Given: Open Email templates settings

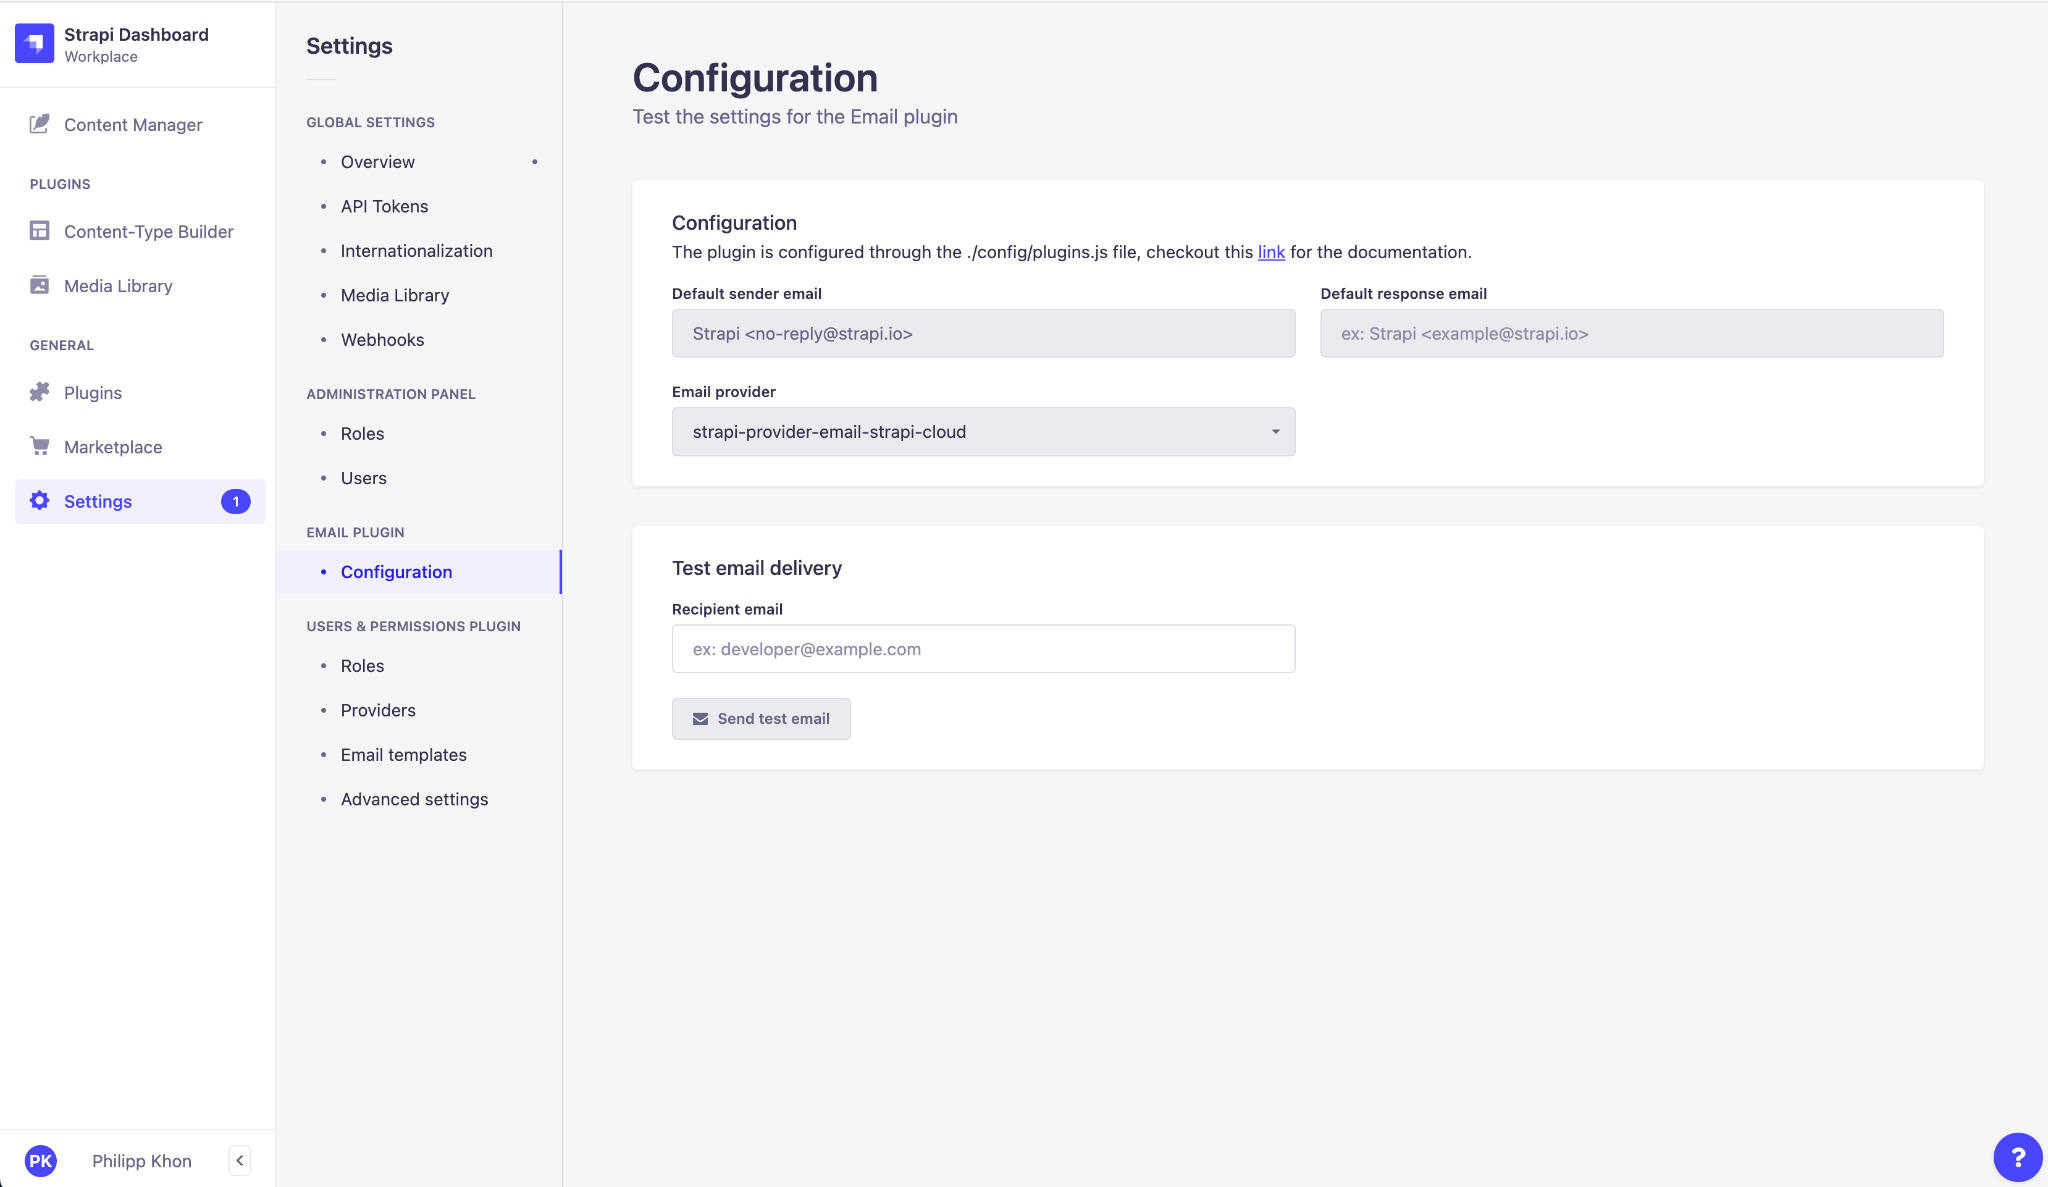Looking at the screenshot, I should tap(403, 755).
